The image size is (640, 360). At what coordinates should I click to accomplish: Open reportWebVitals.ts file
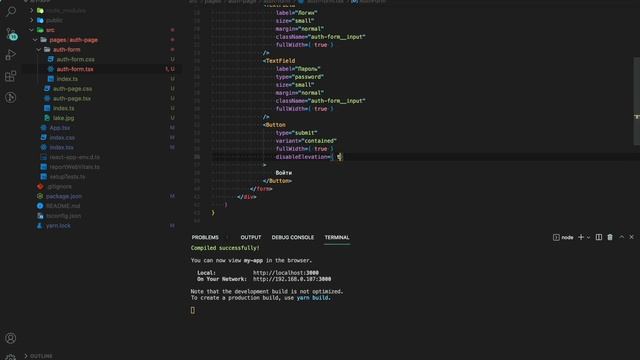[x=74, y=167]
